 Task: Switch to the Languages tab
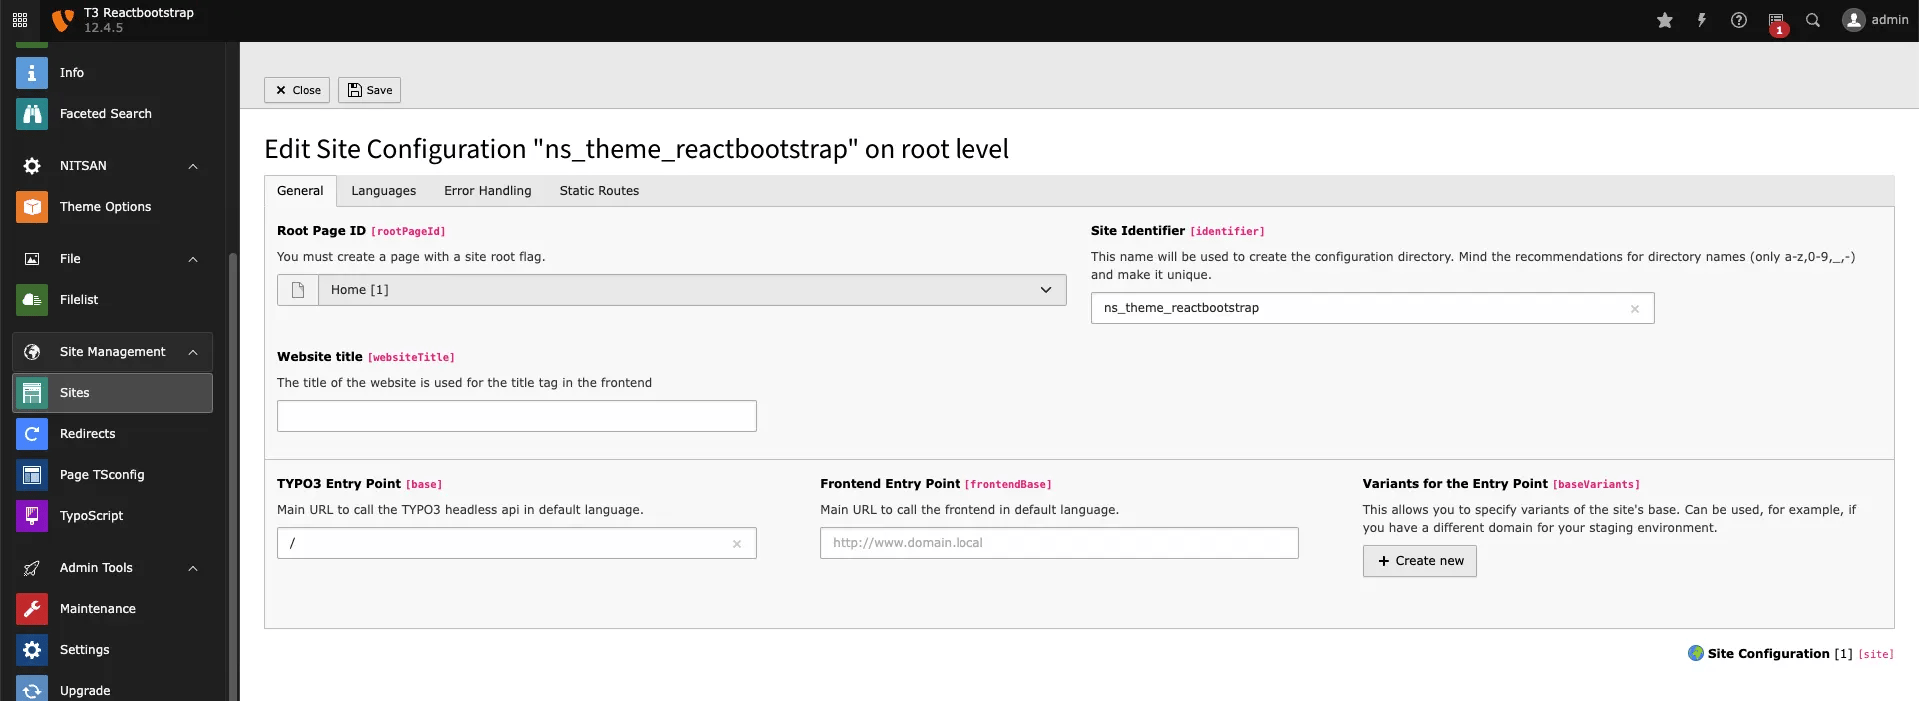(383, 191)
